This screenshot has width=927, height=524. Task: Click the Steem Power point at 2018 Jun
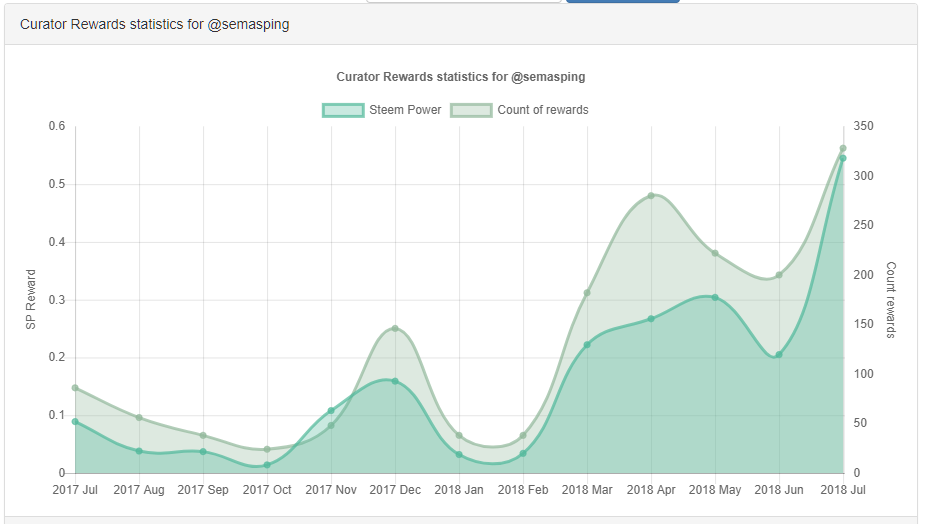click(779, 355)
